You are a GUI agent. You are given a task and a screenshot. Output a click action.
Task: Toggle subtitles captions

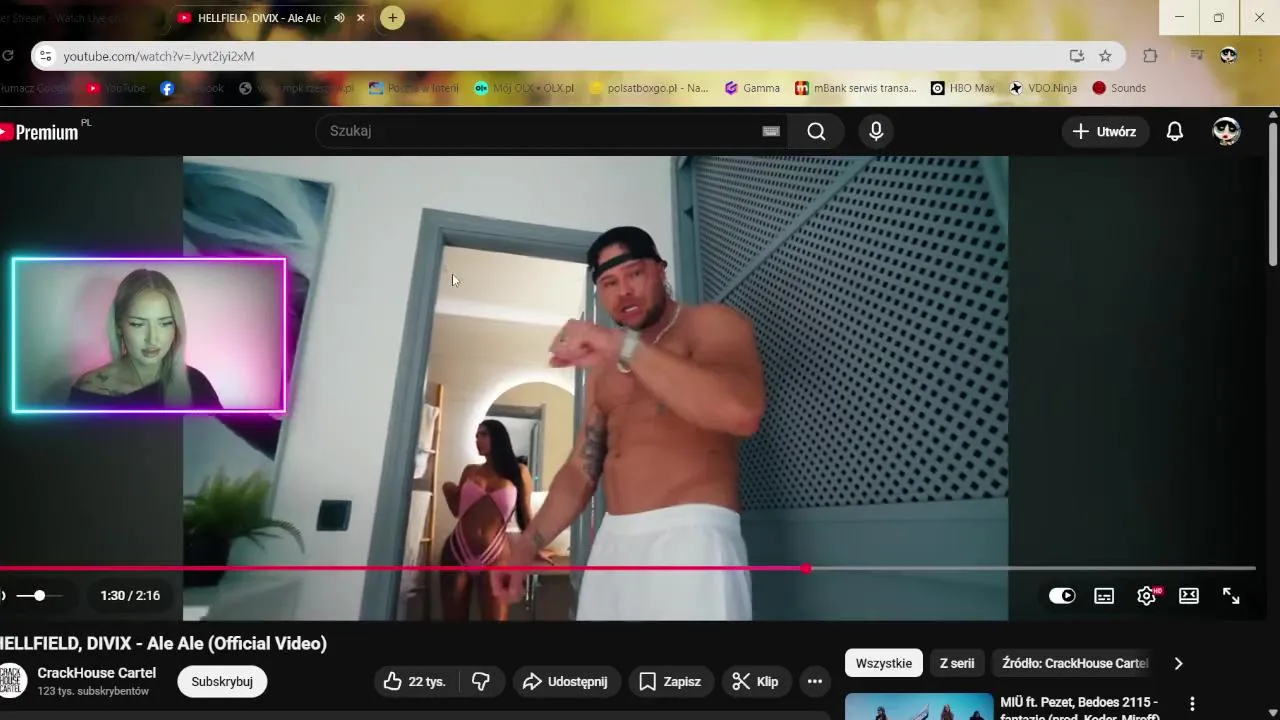(x=1104, y=596)
